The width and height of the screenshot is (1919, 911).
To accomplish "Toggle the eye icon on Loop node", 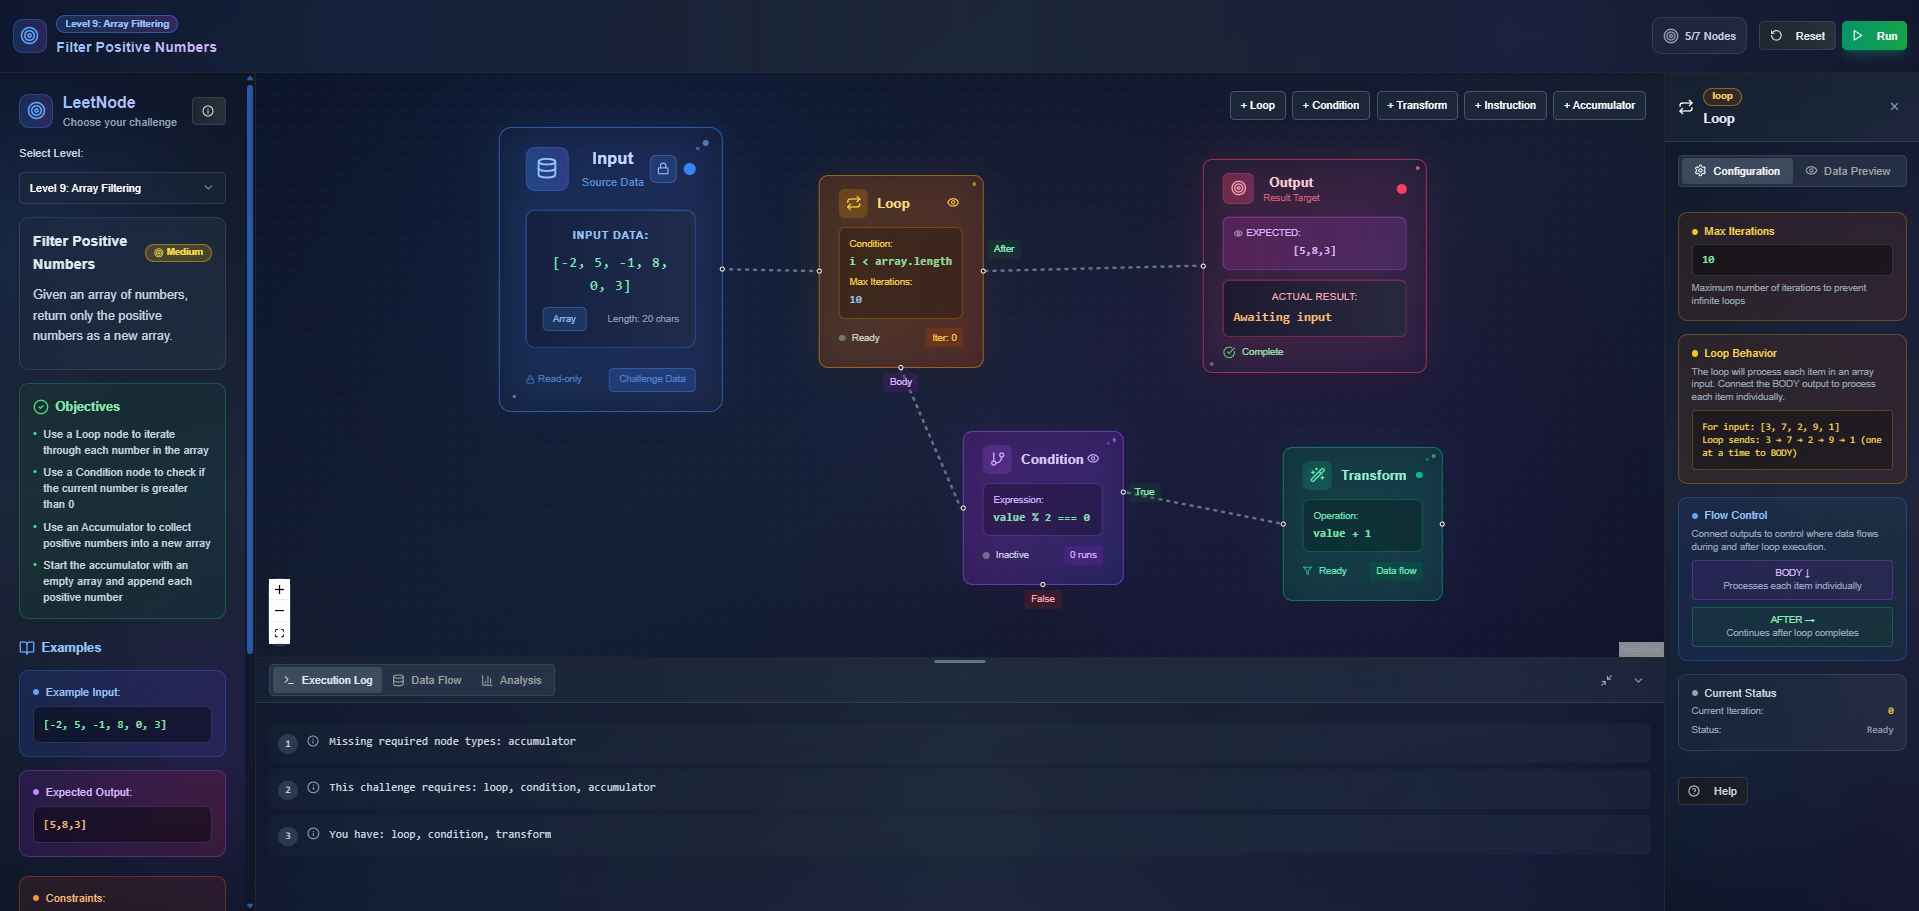I will click(x=953, y=203).
